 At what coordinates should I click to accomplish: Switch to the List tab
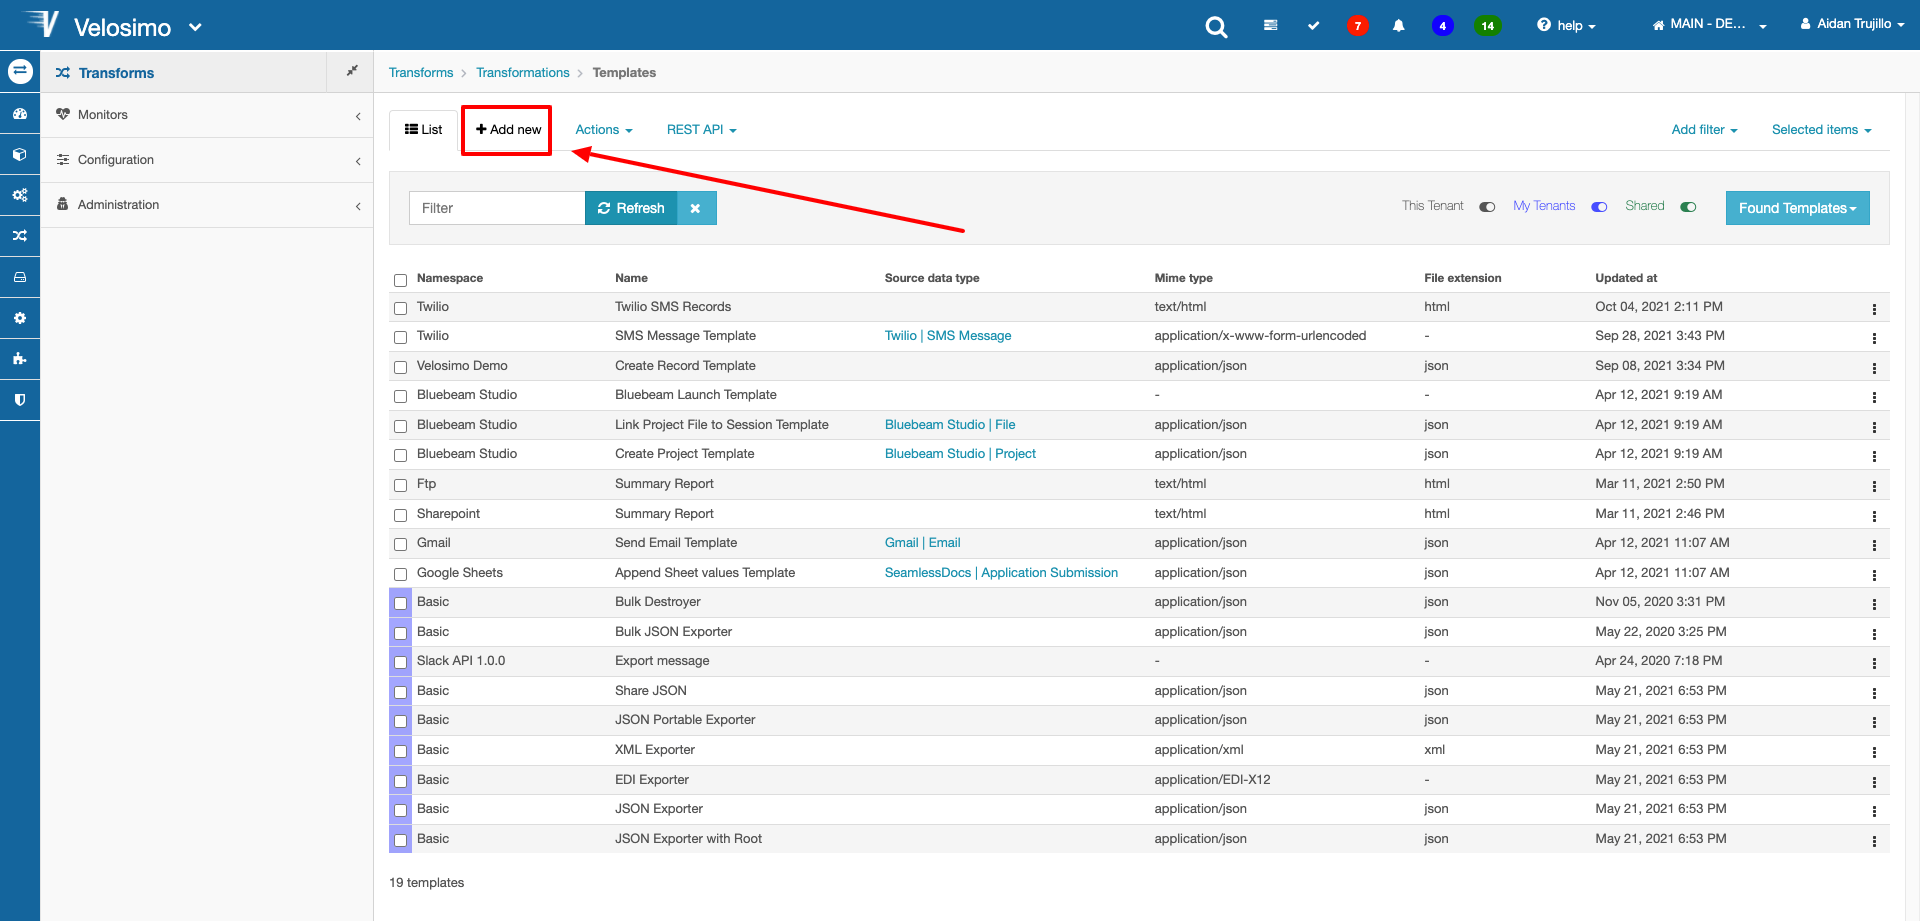click(x=423, y=130)
